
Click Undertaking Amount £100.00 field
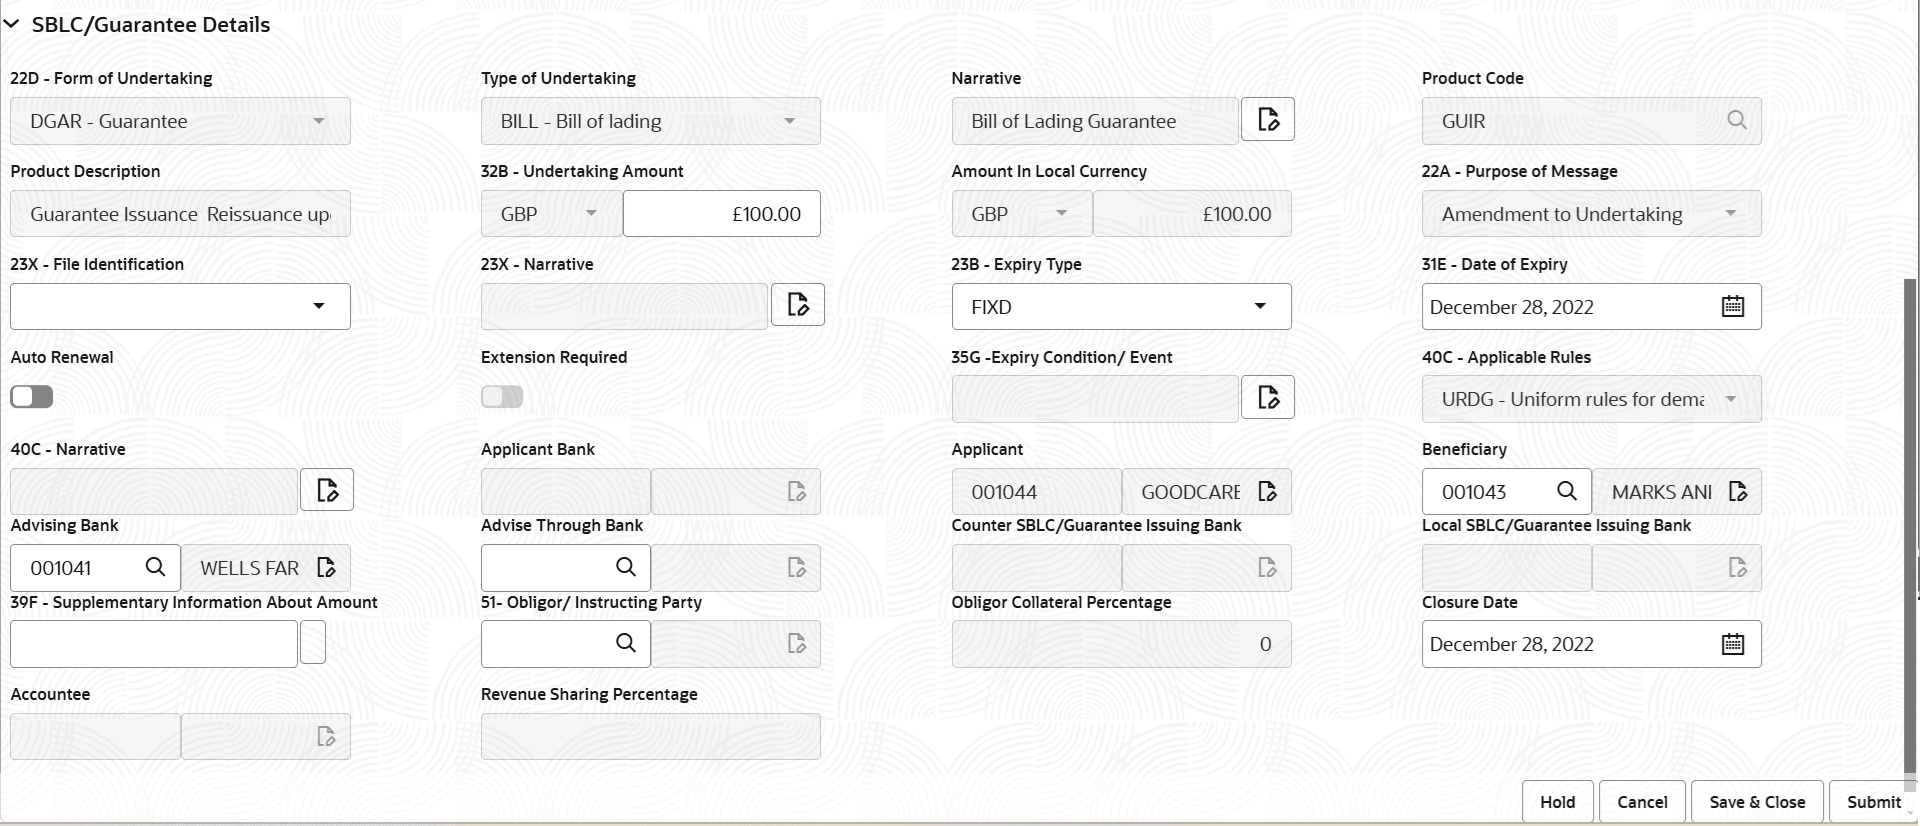tap(722, 214)
